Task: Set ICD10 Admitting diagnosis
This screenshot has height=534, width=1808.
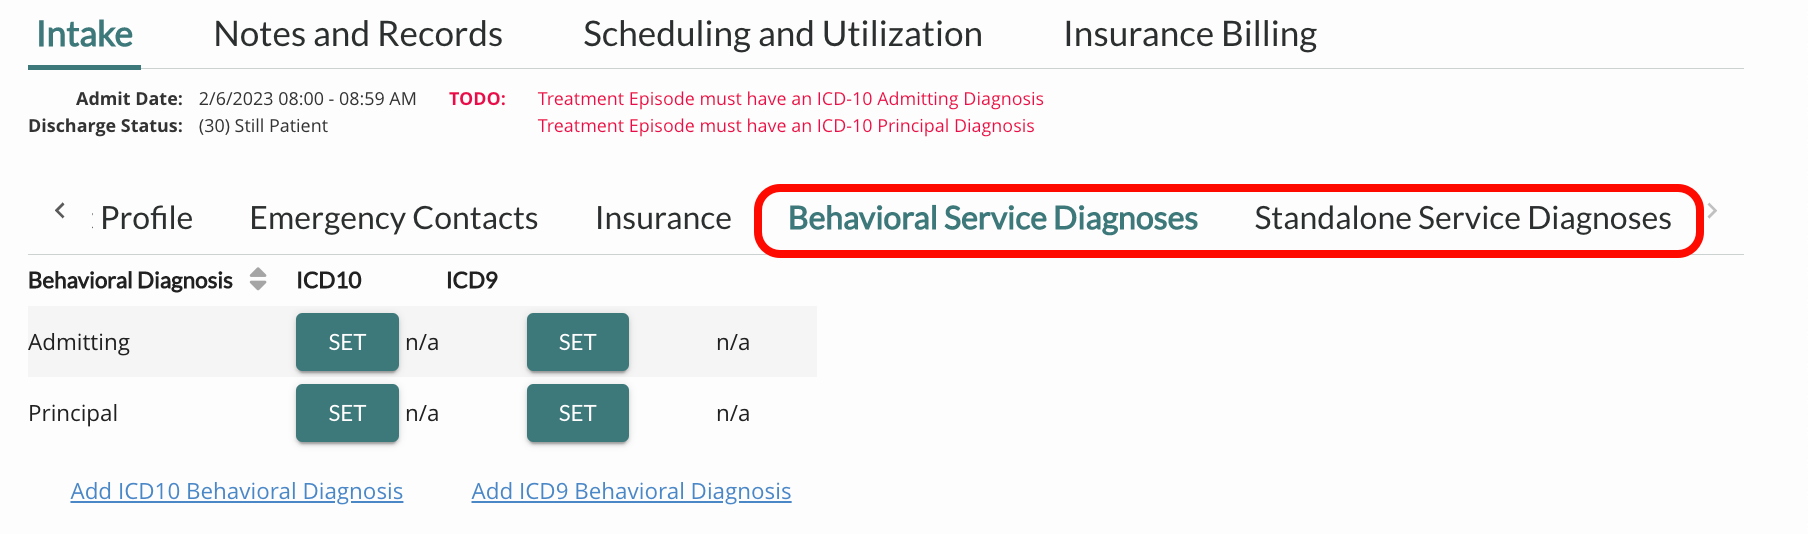Action: click(347, 342)
